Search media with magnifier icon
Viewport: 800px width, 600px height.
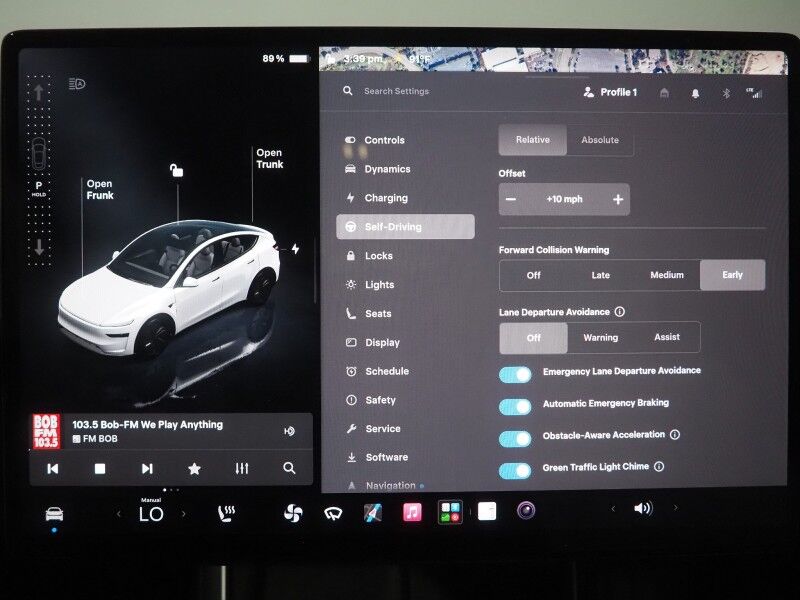pos(289,468)
